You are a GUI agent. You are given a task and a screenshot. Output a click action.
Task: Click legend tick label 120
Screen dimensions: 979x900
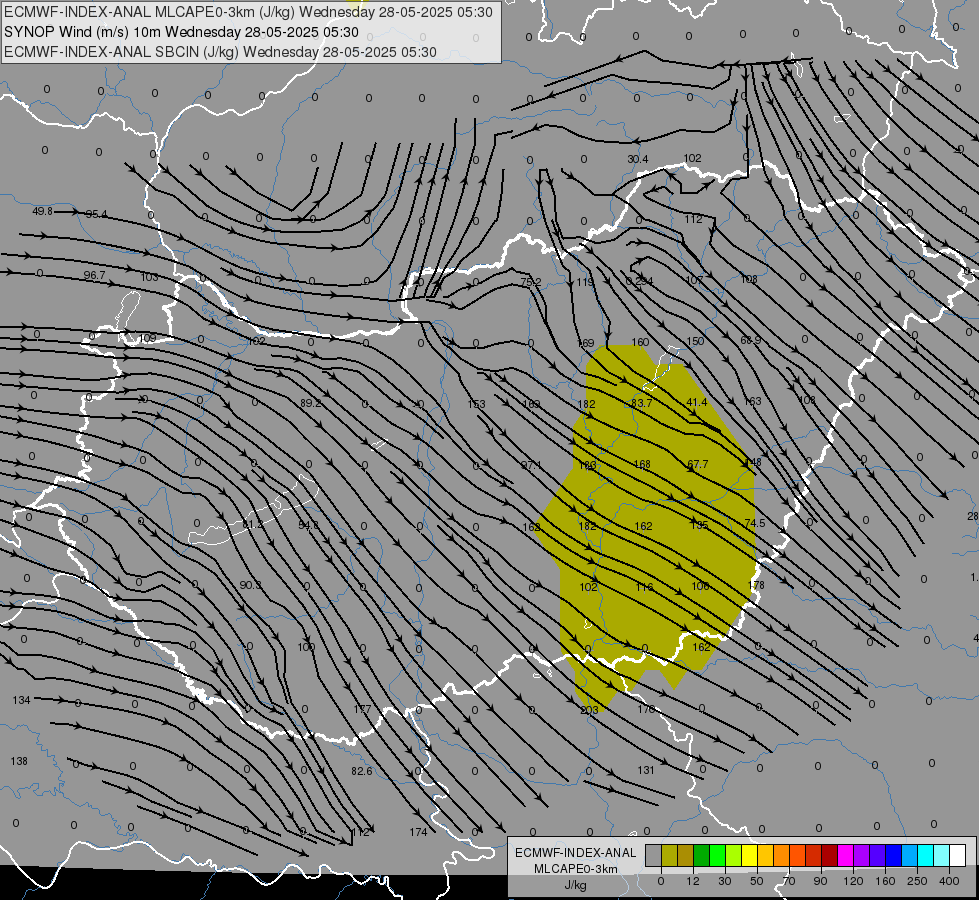point(853,881)
